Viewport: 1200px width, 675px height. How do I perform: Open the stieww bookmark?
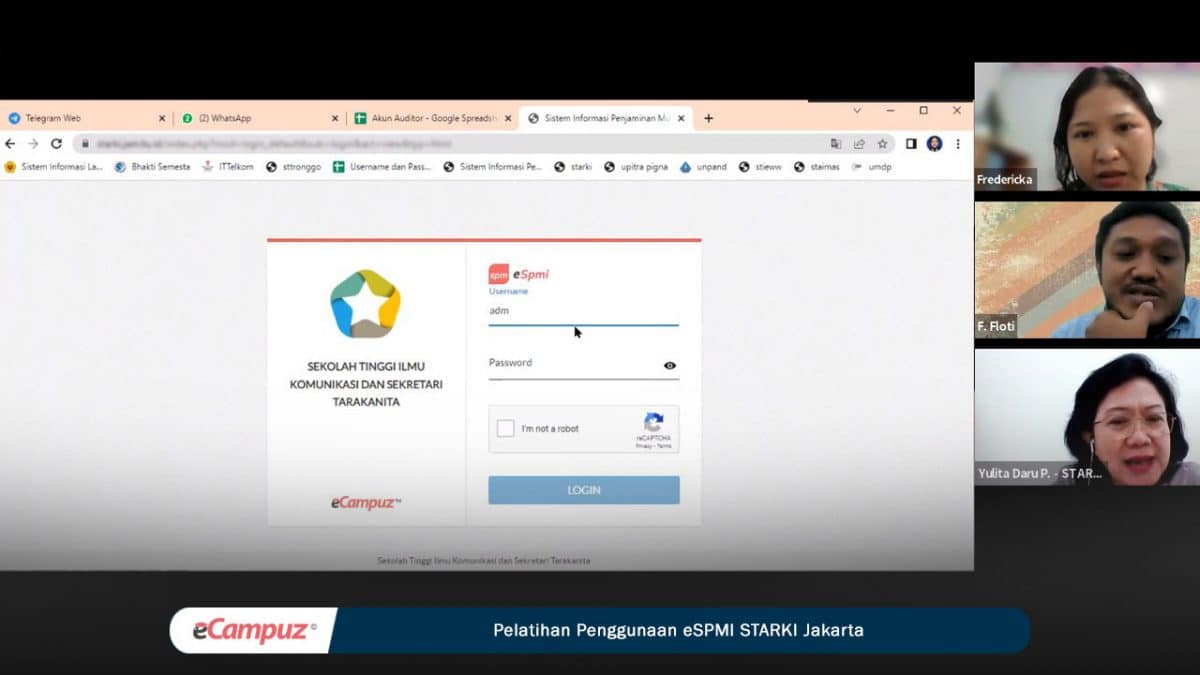coord(761,167)
